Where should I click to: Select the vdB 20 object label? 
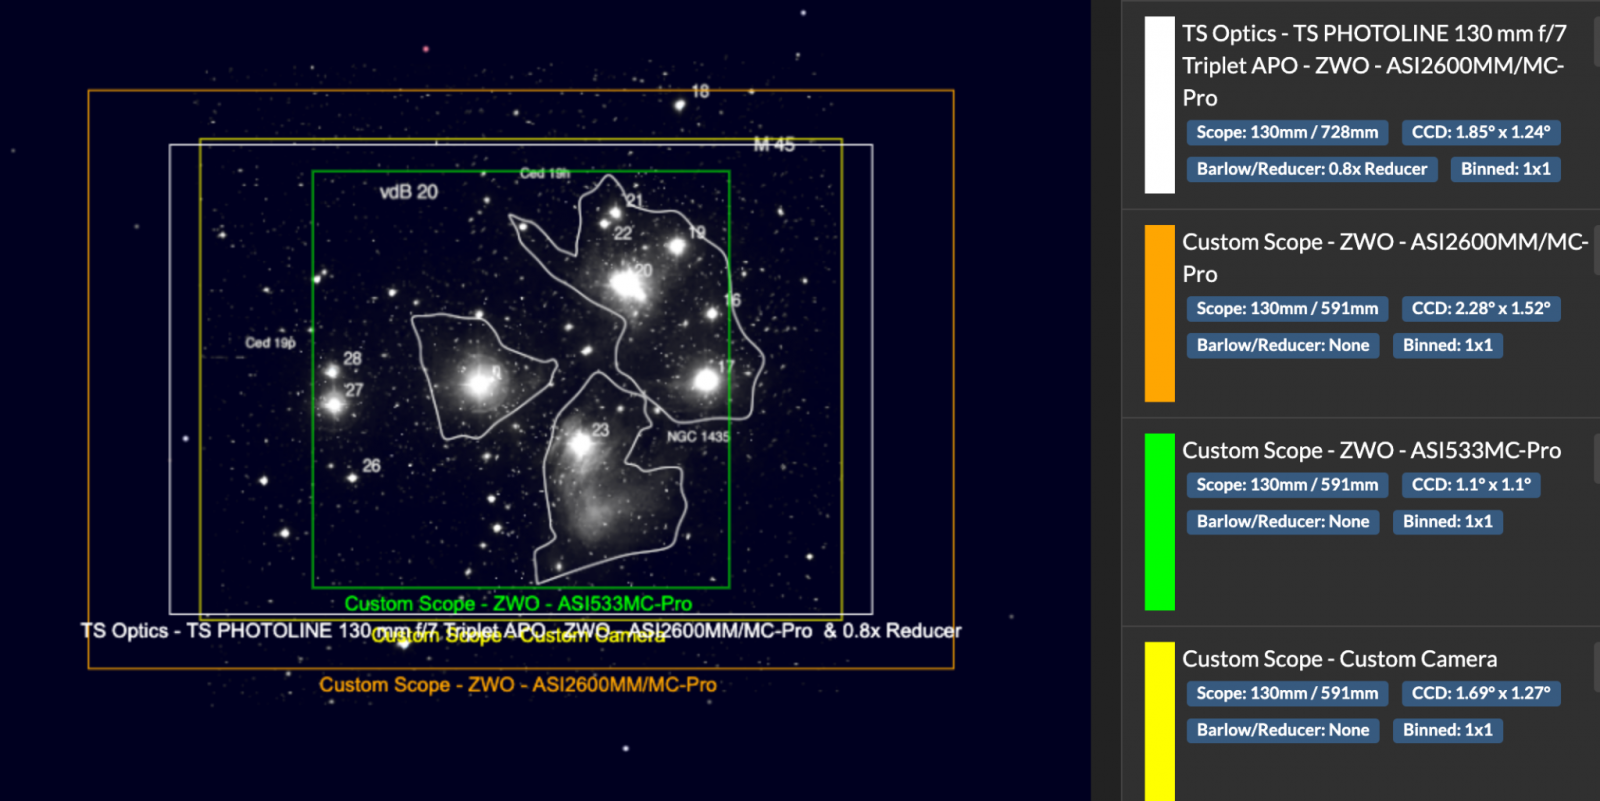point(408,192)
